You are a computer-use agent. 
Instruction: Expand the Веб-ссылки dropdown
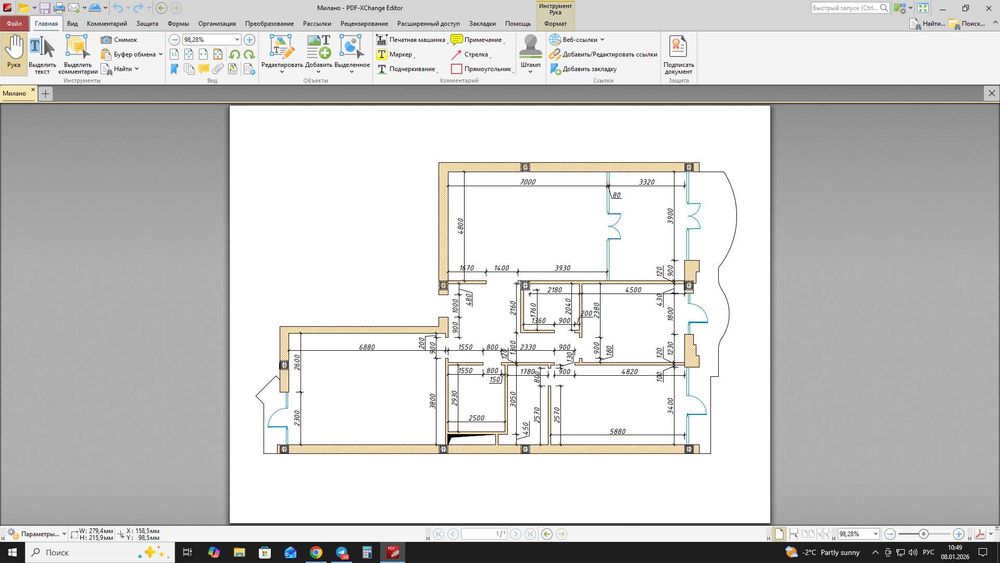point(602,40)
